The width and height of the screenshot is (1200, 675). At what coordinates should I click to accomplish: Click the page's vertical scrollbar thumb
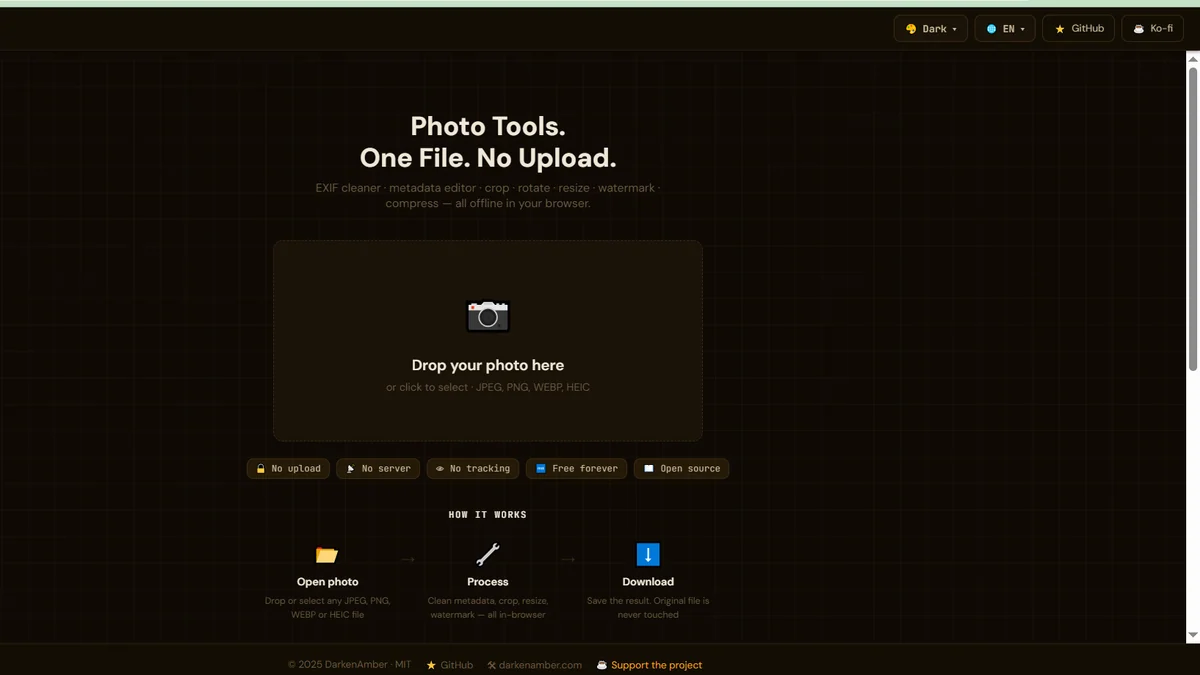click(x=1192, y=220)
